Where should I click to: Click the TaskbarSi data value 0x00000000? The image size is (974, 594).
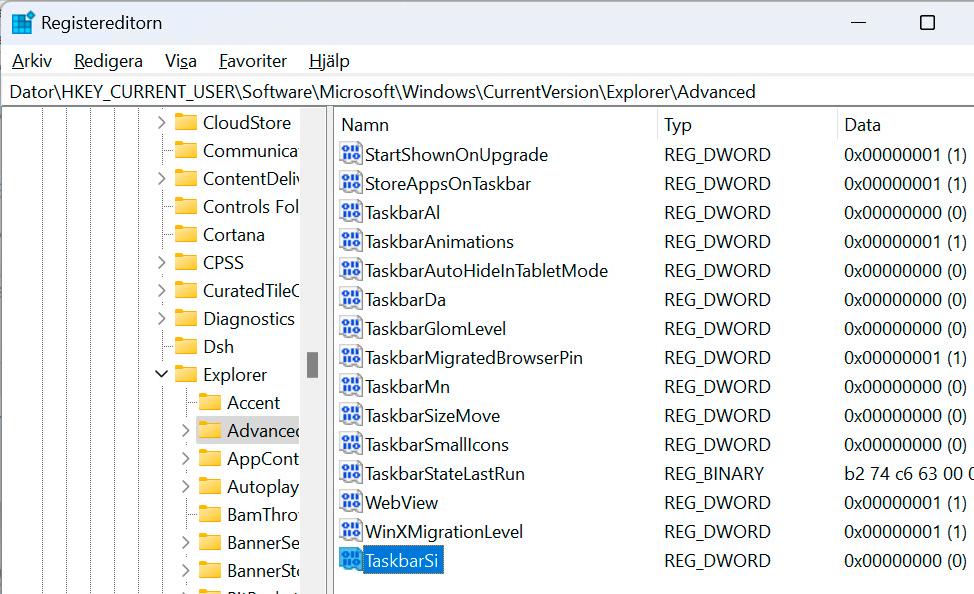click(x=905, y=560)
